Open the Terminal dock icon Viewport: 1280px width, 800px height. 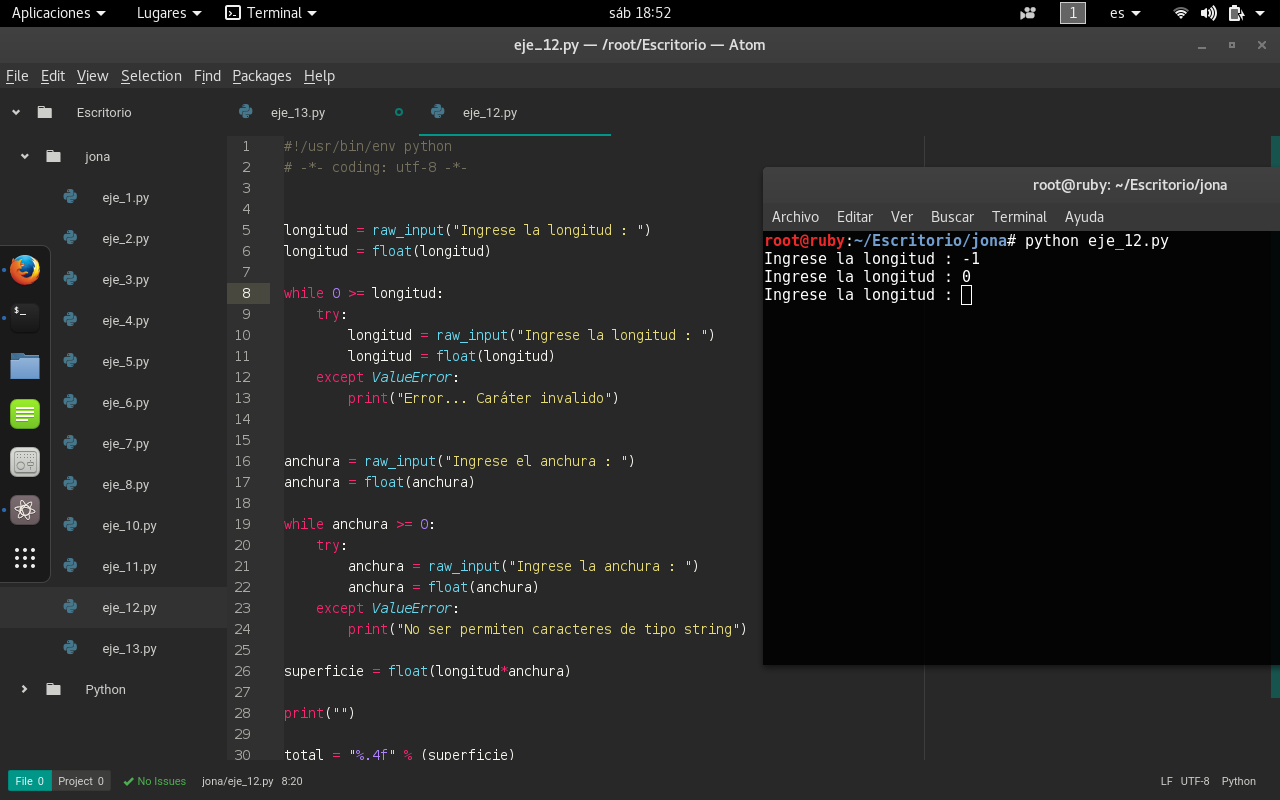tap(25, 318)
